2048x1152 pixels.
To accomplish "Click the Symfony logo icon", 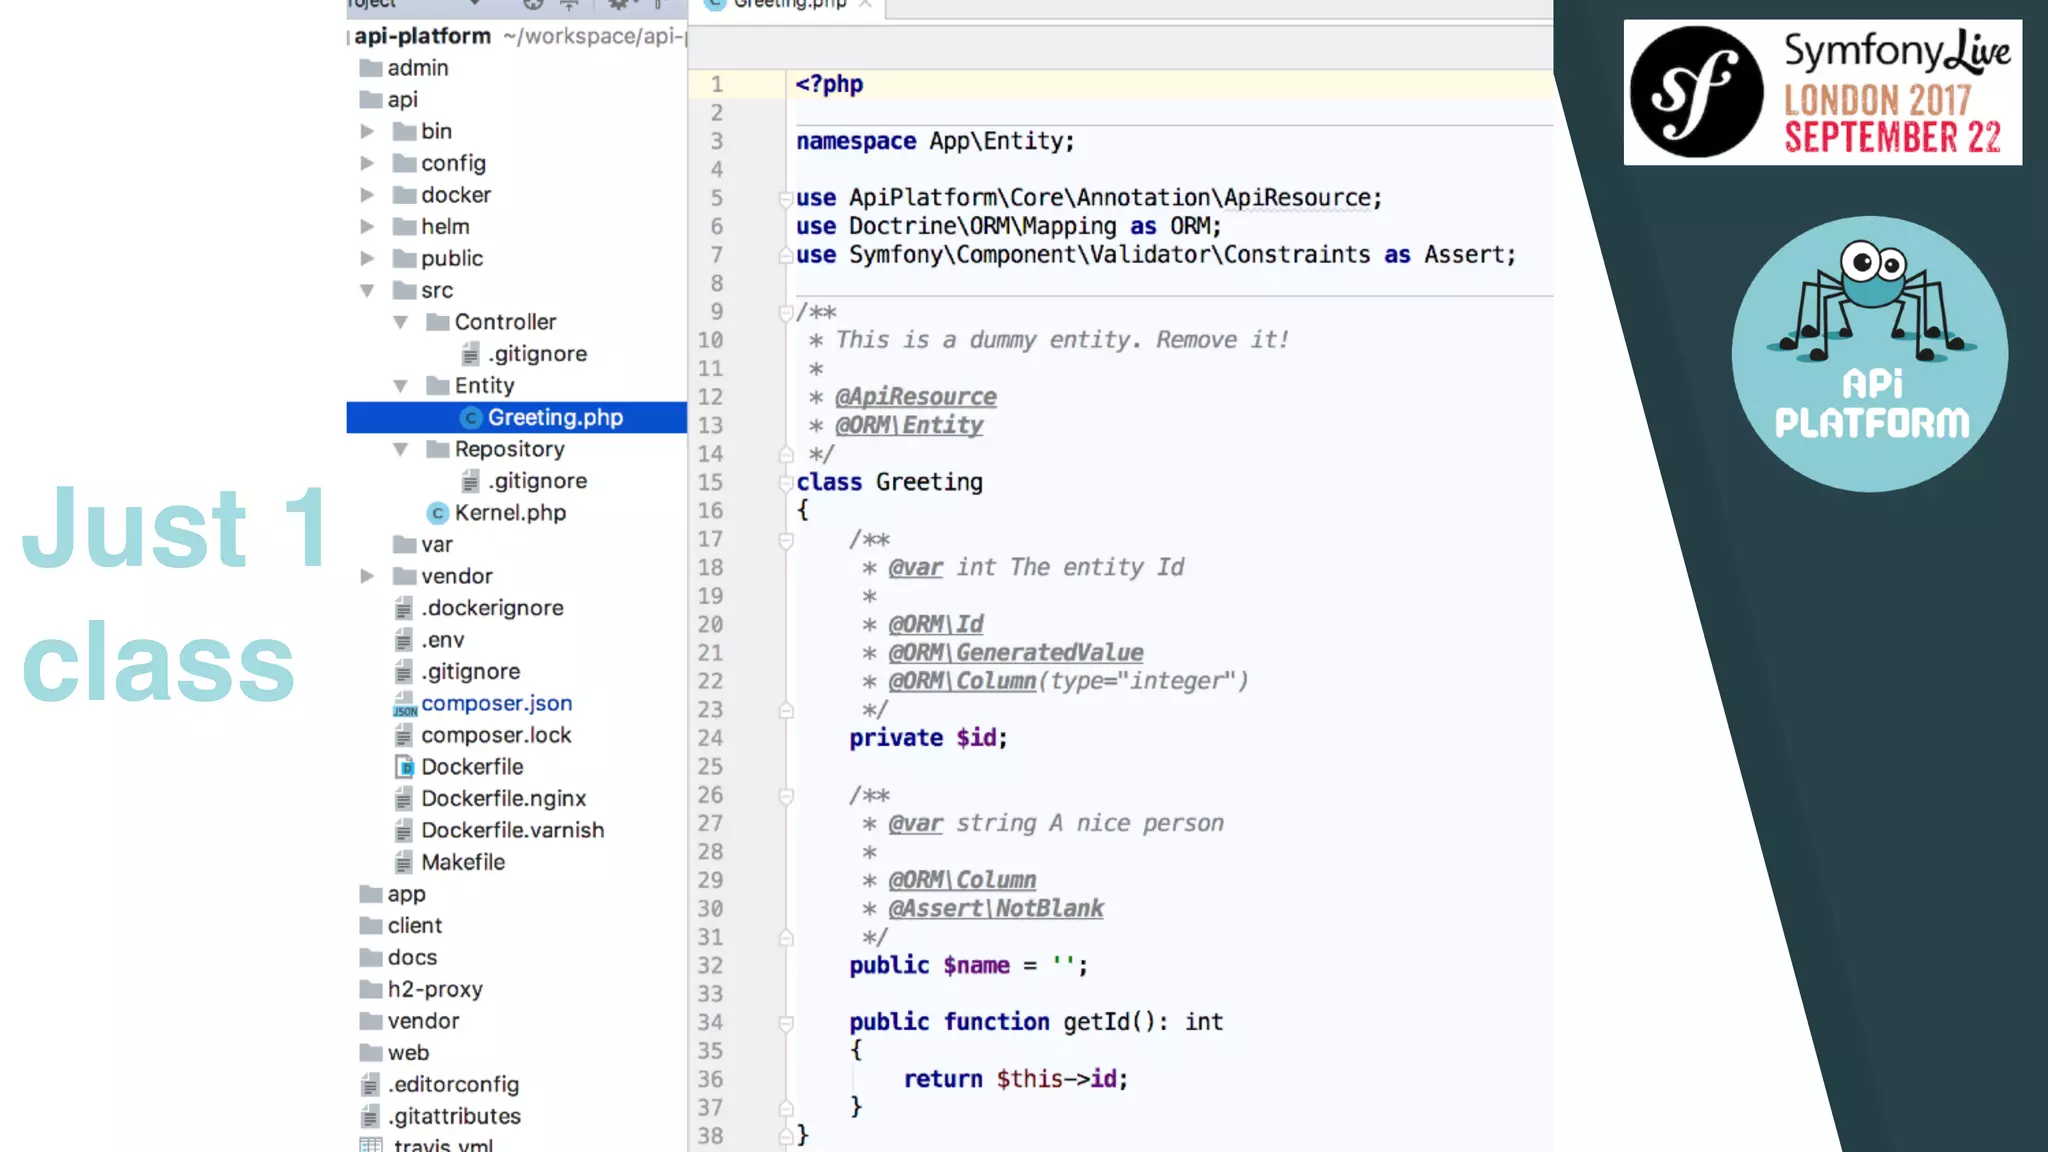I will point(1696,92).
